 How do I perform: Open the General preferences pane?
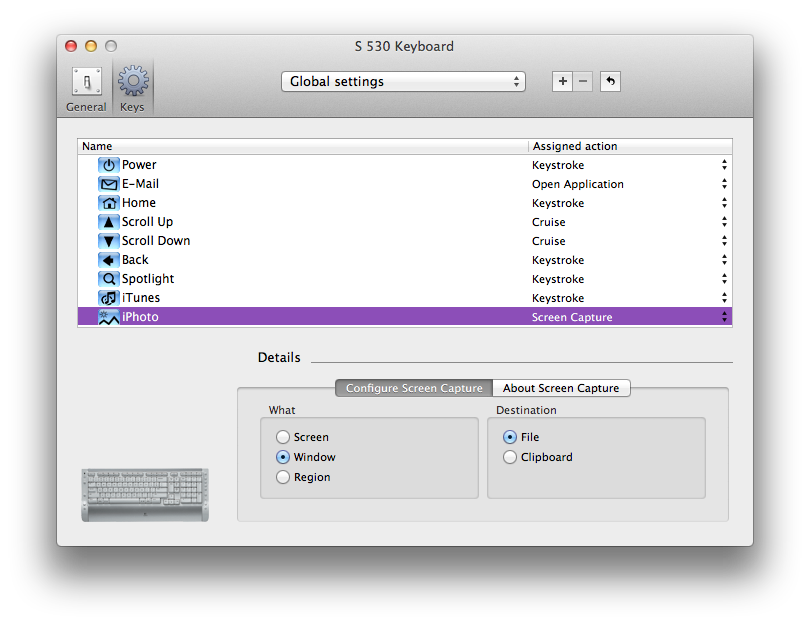click(x=86, y=89)
